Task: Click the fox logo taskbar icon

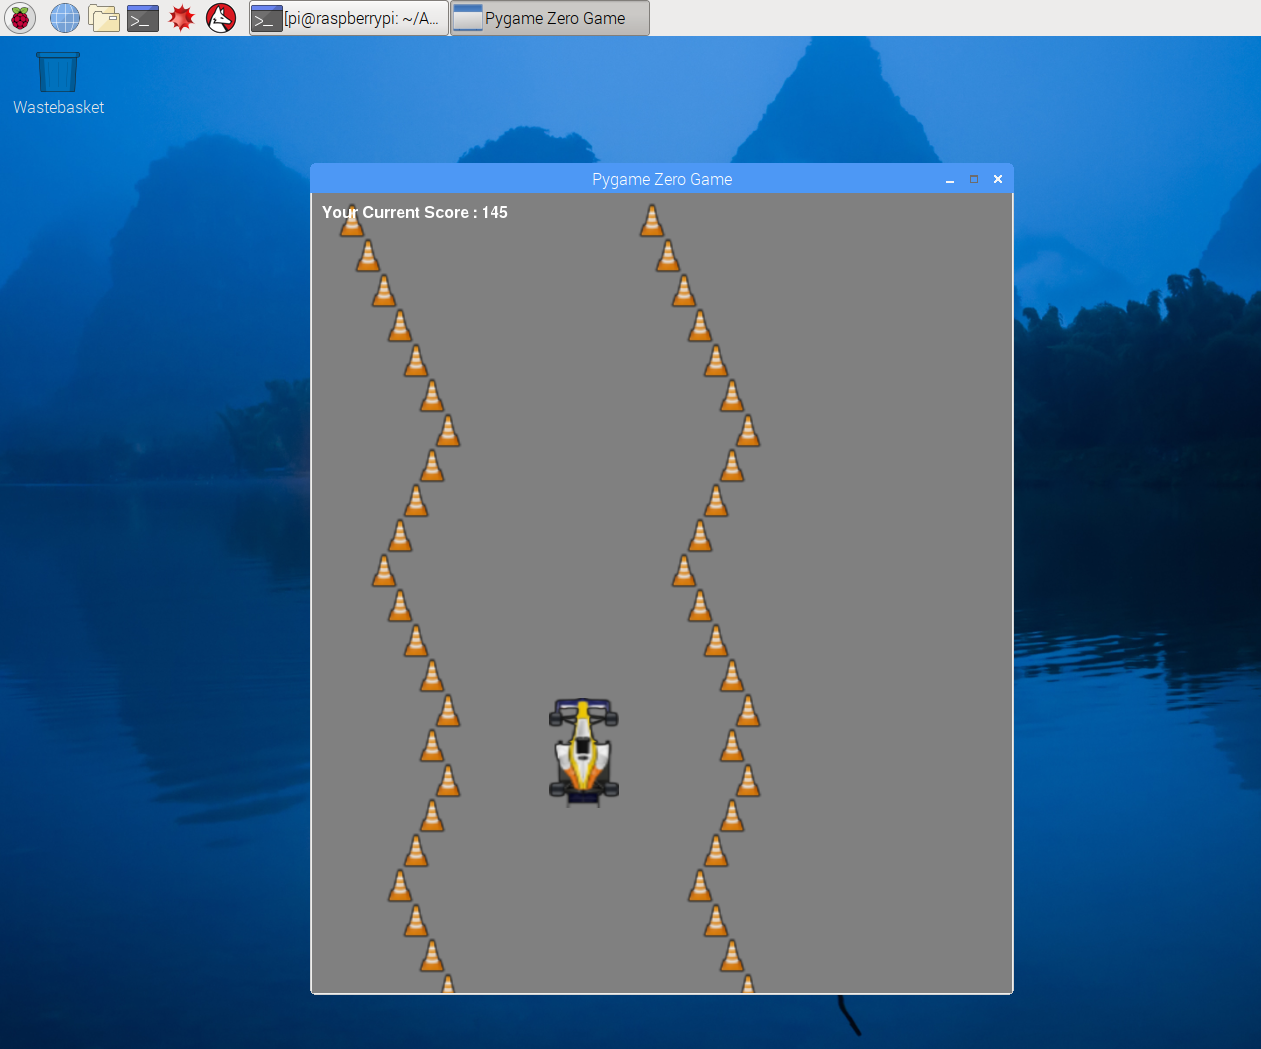Action: point(220,17)
